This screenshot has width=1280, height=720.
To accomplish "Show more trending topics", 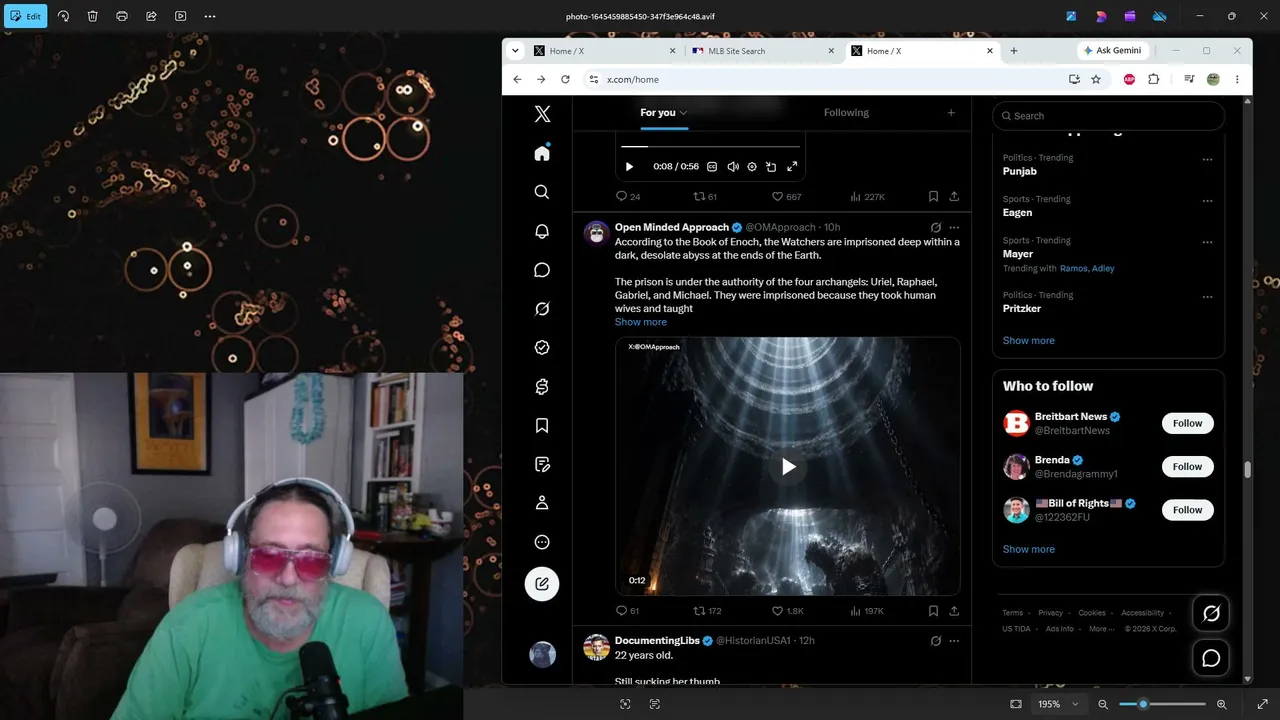I will [1029, 341].
